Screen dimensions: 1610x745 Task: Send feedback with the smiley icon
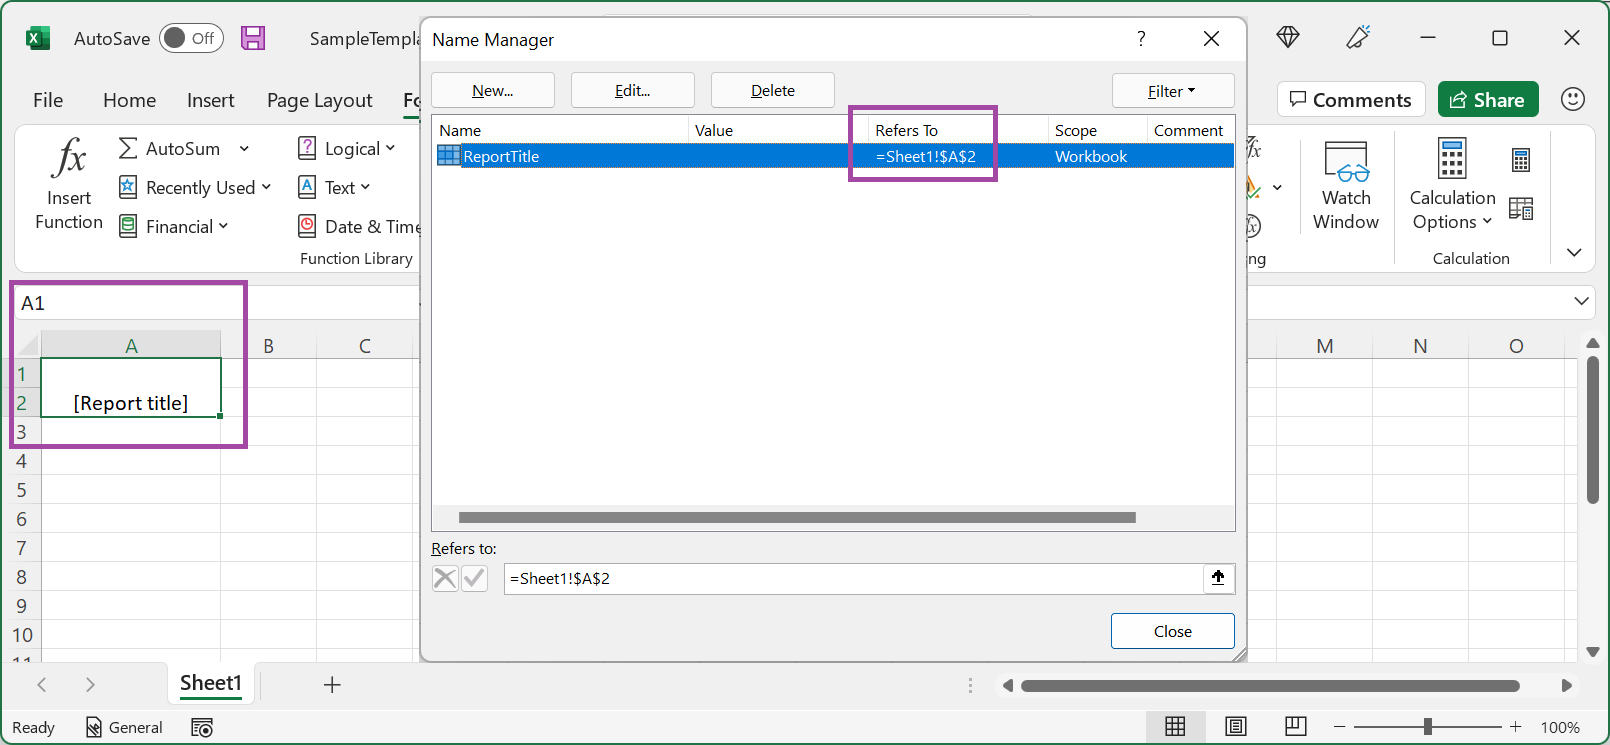click(1573, 99)
